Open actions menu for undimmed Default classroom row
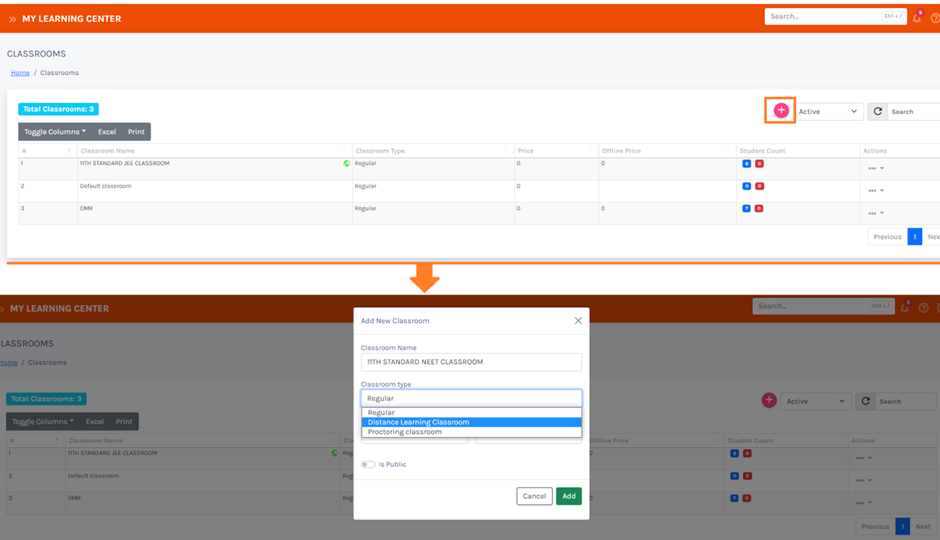This screenshot has height=540, width=940. click(x=875, y=190)
